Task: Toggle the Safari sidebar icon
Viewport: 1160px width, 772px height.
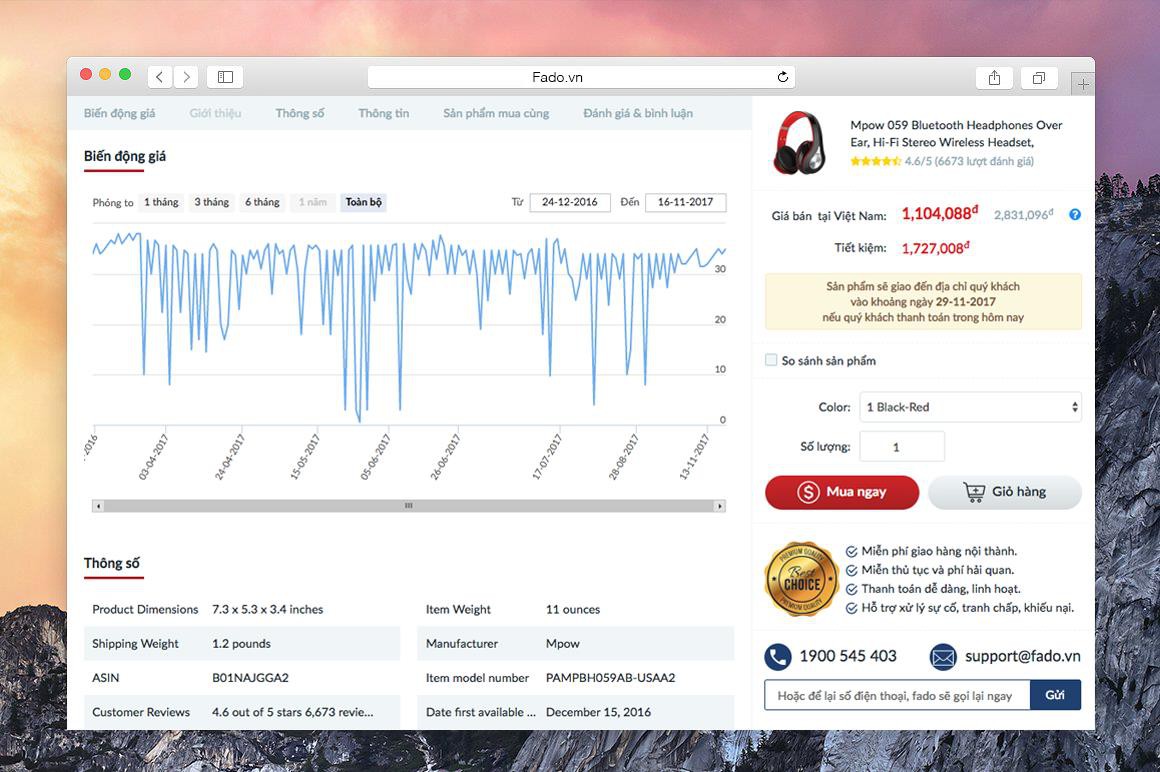Action: [x=226, y=77]
